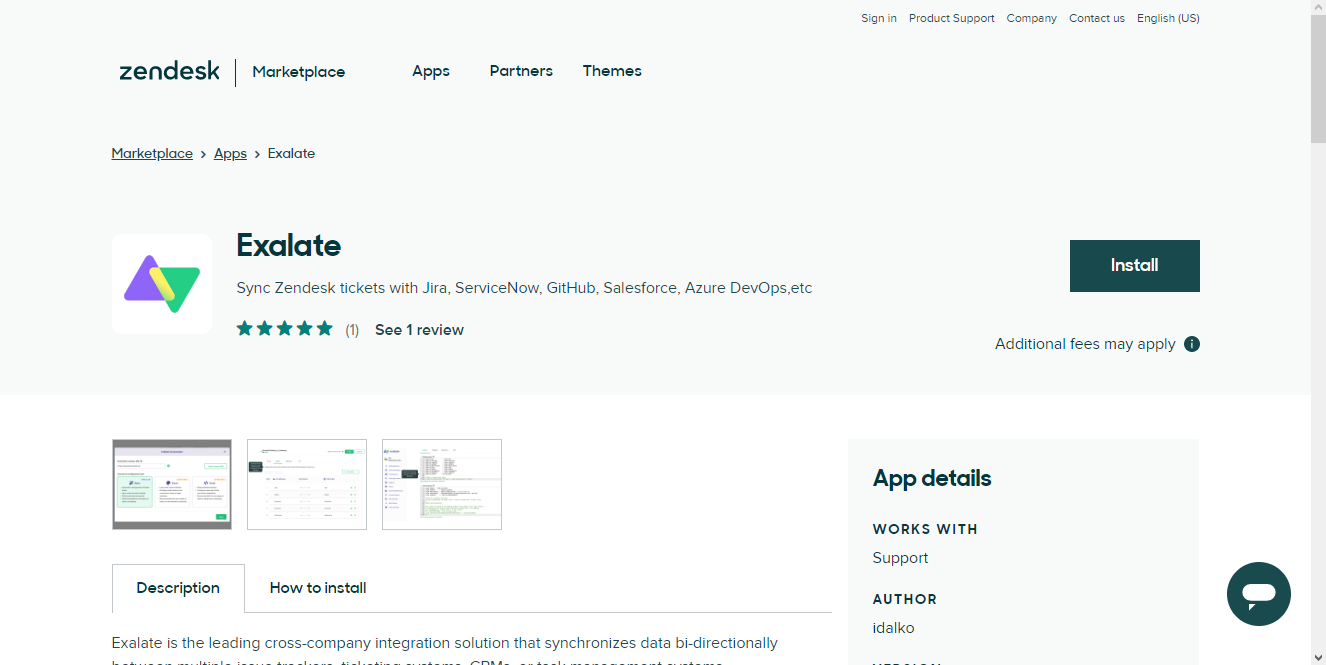Open the Company link
The image size is (1326, 665).
pos(1032,18)
